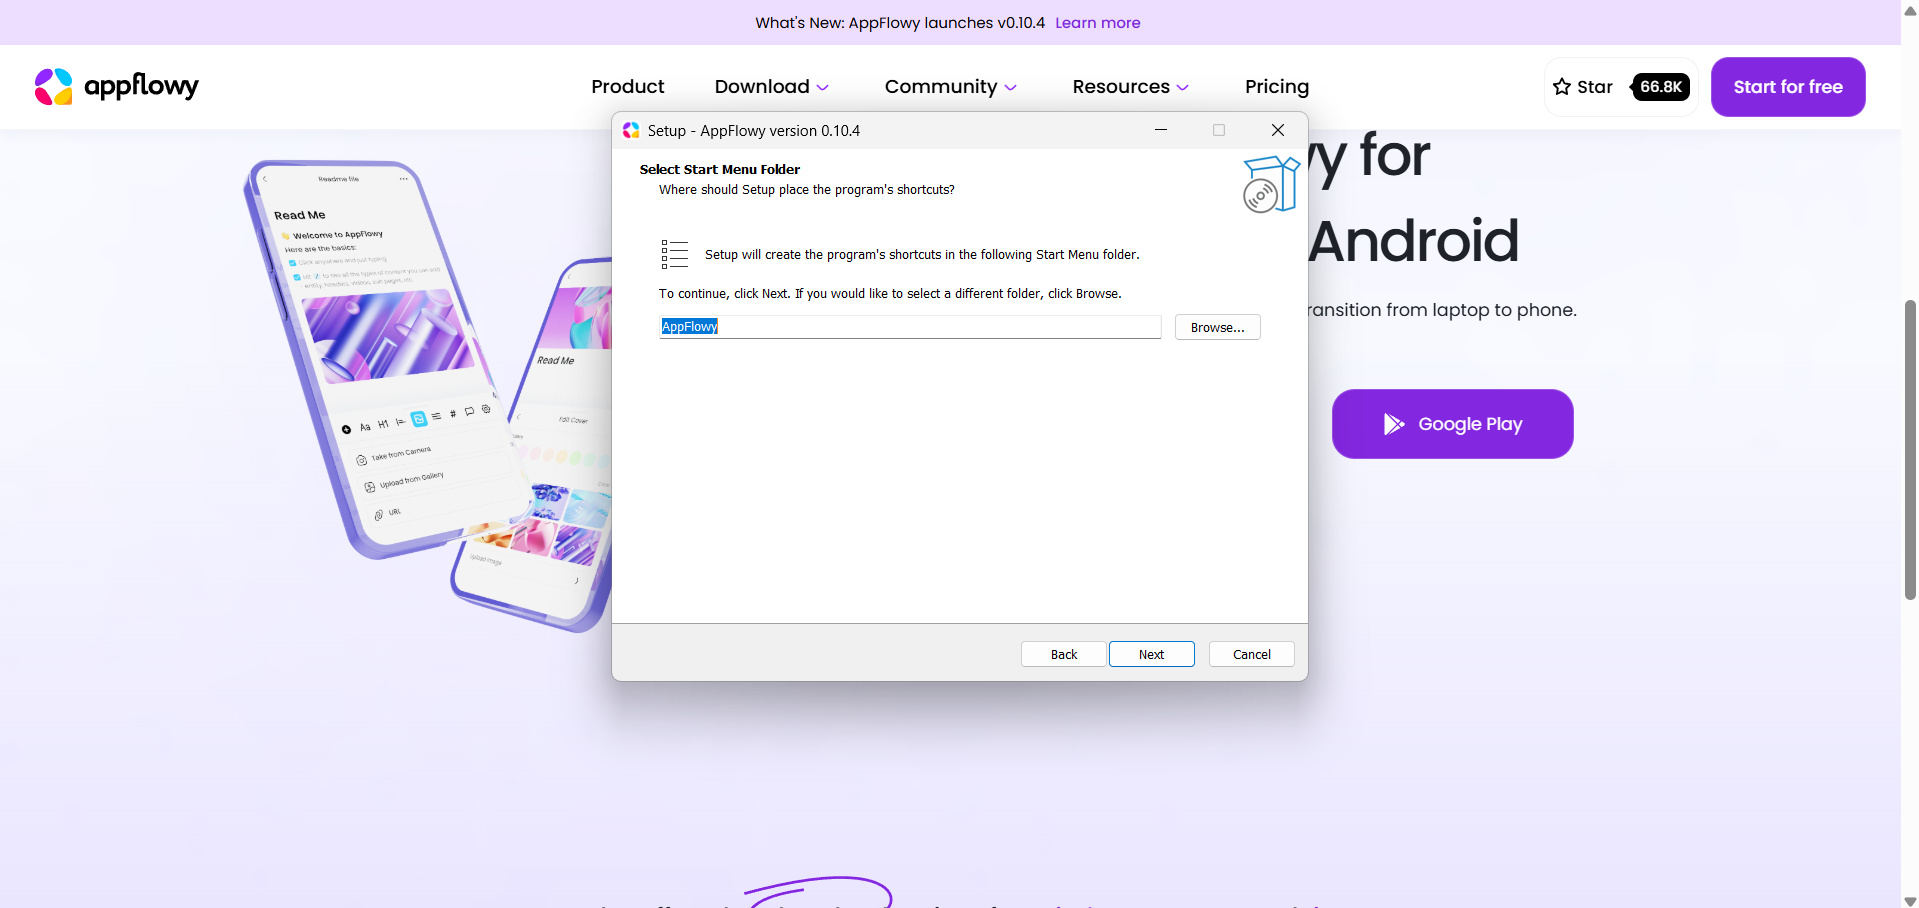
Task: Minimize the Setup dialog window
Action: (x=1161, y=130)
